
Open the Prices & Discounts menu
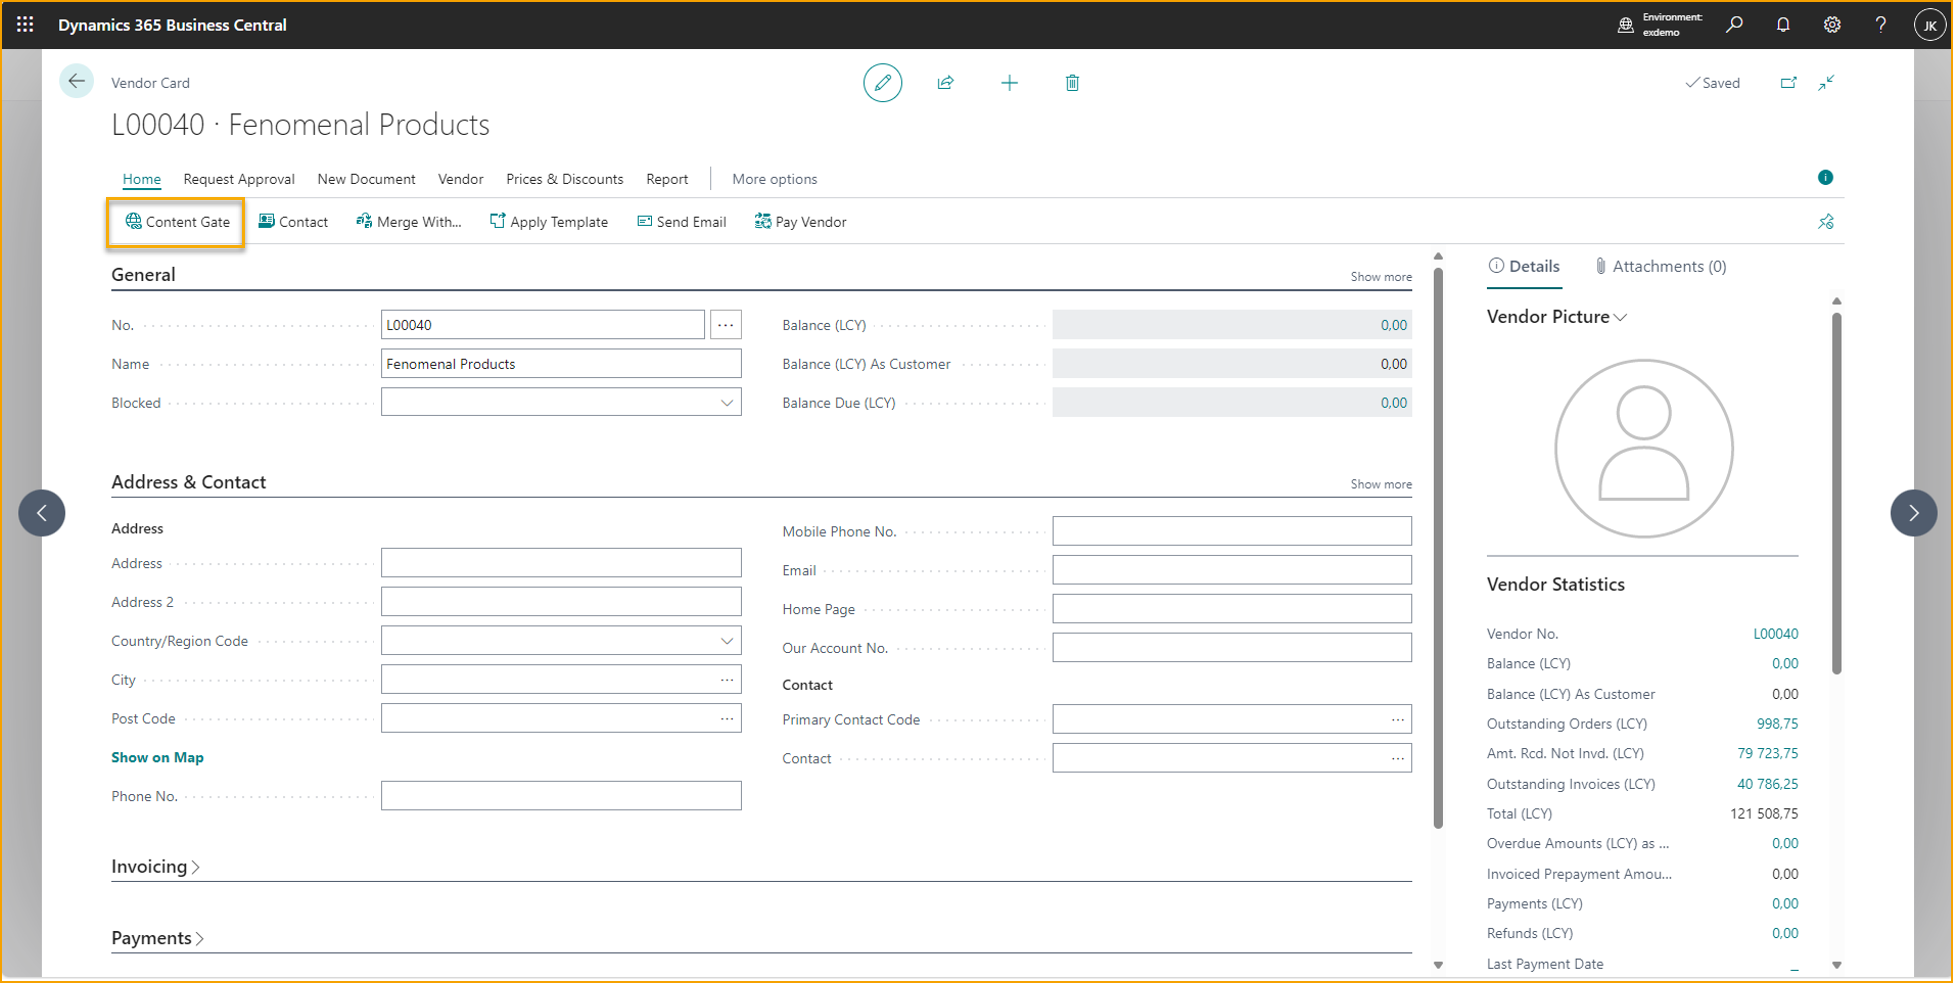[564, 179]
